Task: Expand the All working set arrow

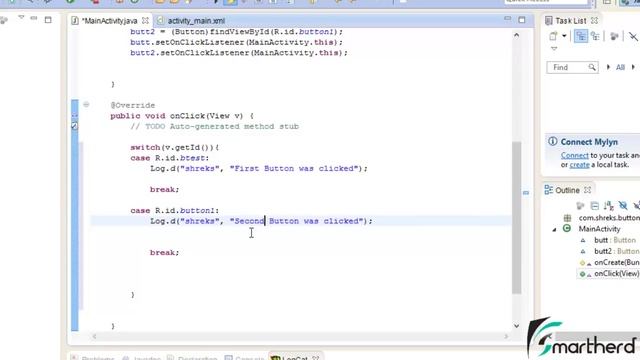Action: 608,67
